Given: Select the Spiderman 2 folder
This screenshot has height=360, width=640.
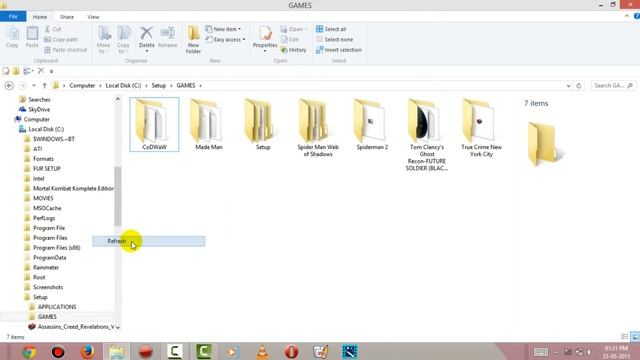Looking at the screenshot, I should click(372, 124).
